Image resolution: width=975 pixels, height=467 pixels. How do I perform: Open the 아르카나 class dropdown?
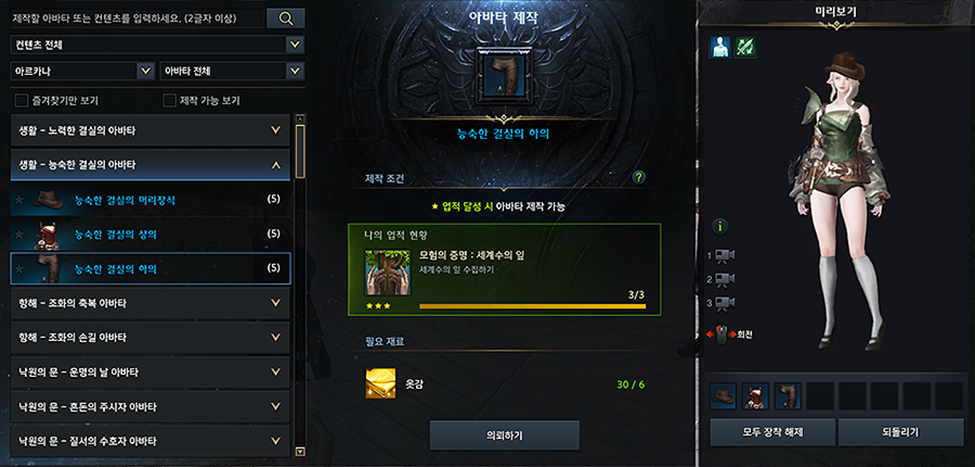pyautogui.click(x=83, y=71)
